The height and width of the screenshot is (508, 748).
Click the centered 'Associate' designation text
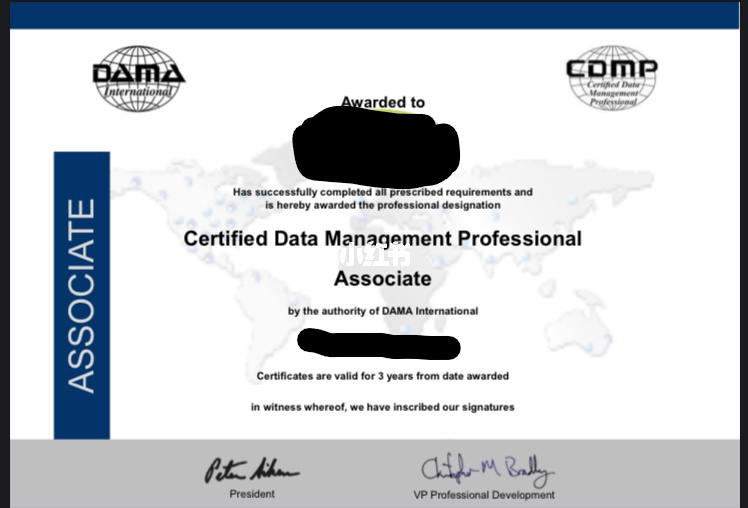point(383,279)
